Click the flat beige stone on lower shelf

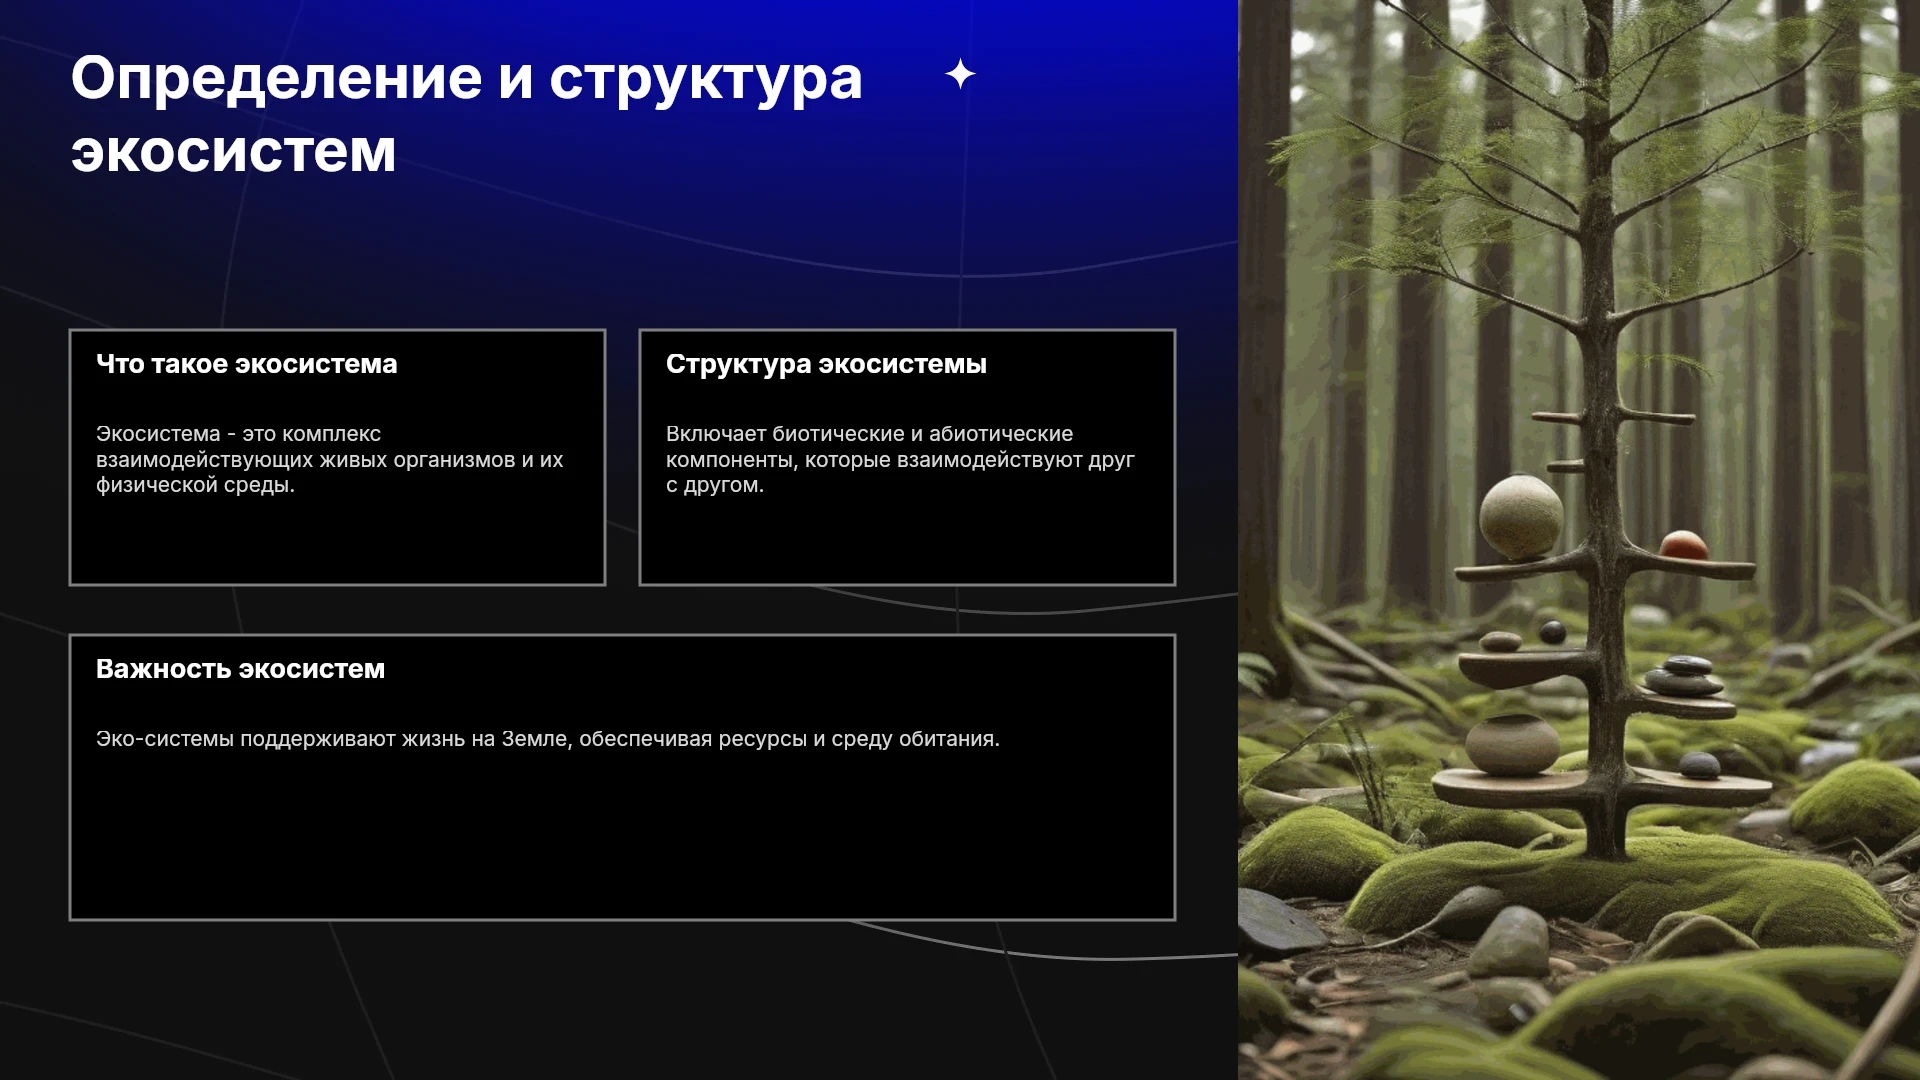pos(1511,745)
